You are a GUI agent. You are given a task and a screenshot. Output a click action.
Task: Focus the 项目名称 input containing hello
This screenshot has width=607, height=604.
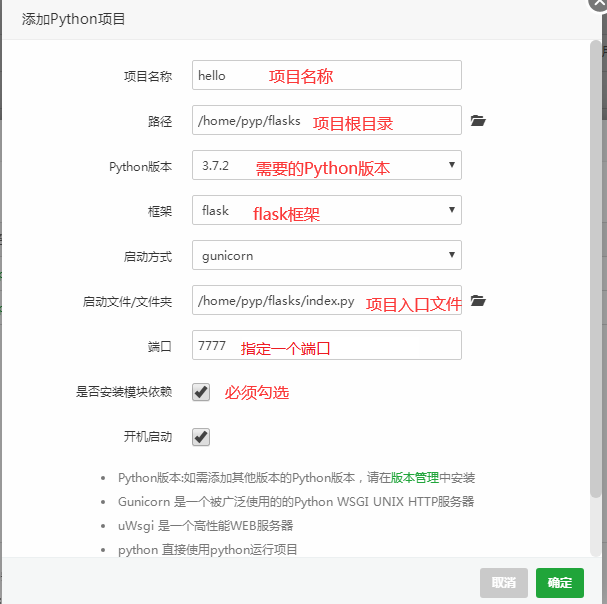click(327, 75)
